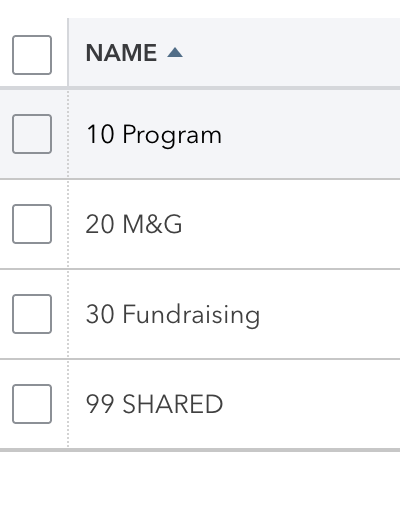
Task: Open the 10 Program entry
Action: coord(154,134)
